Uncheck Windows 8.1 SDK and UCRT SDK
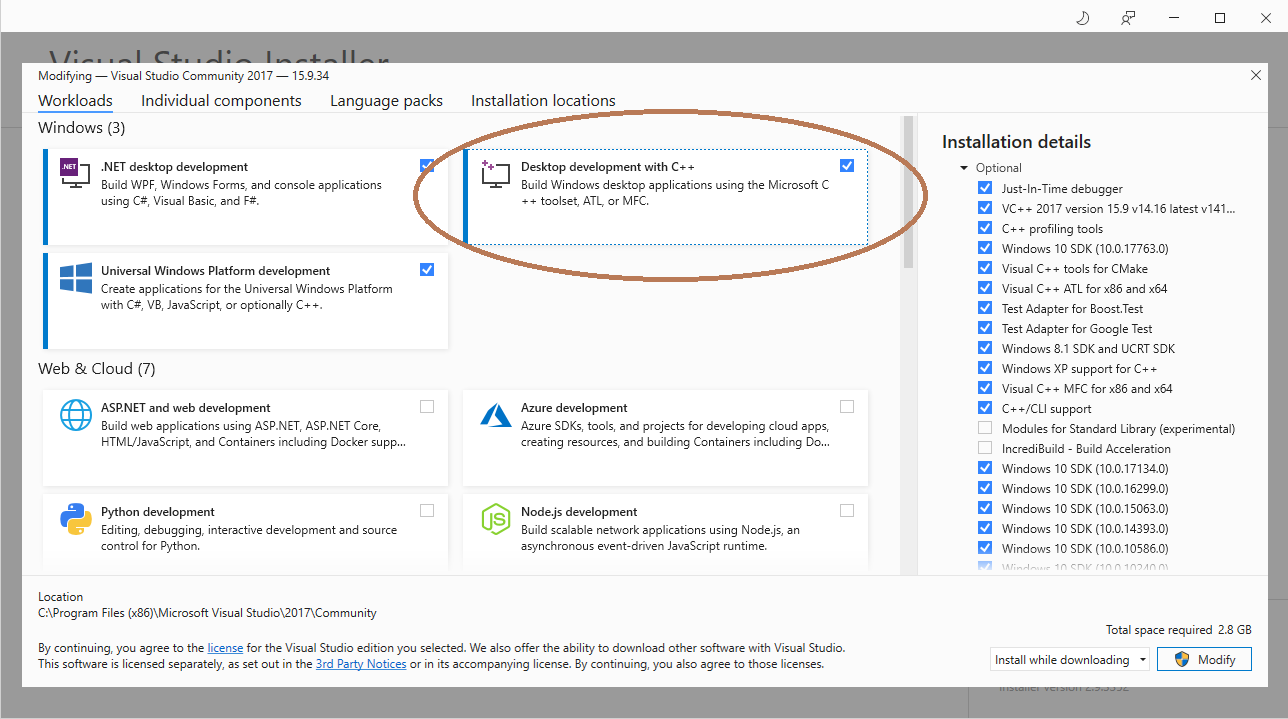 [x=985, y=348]
